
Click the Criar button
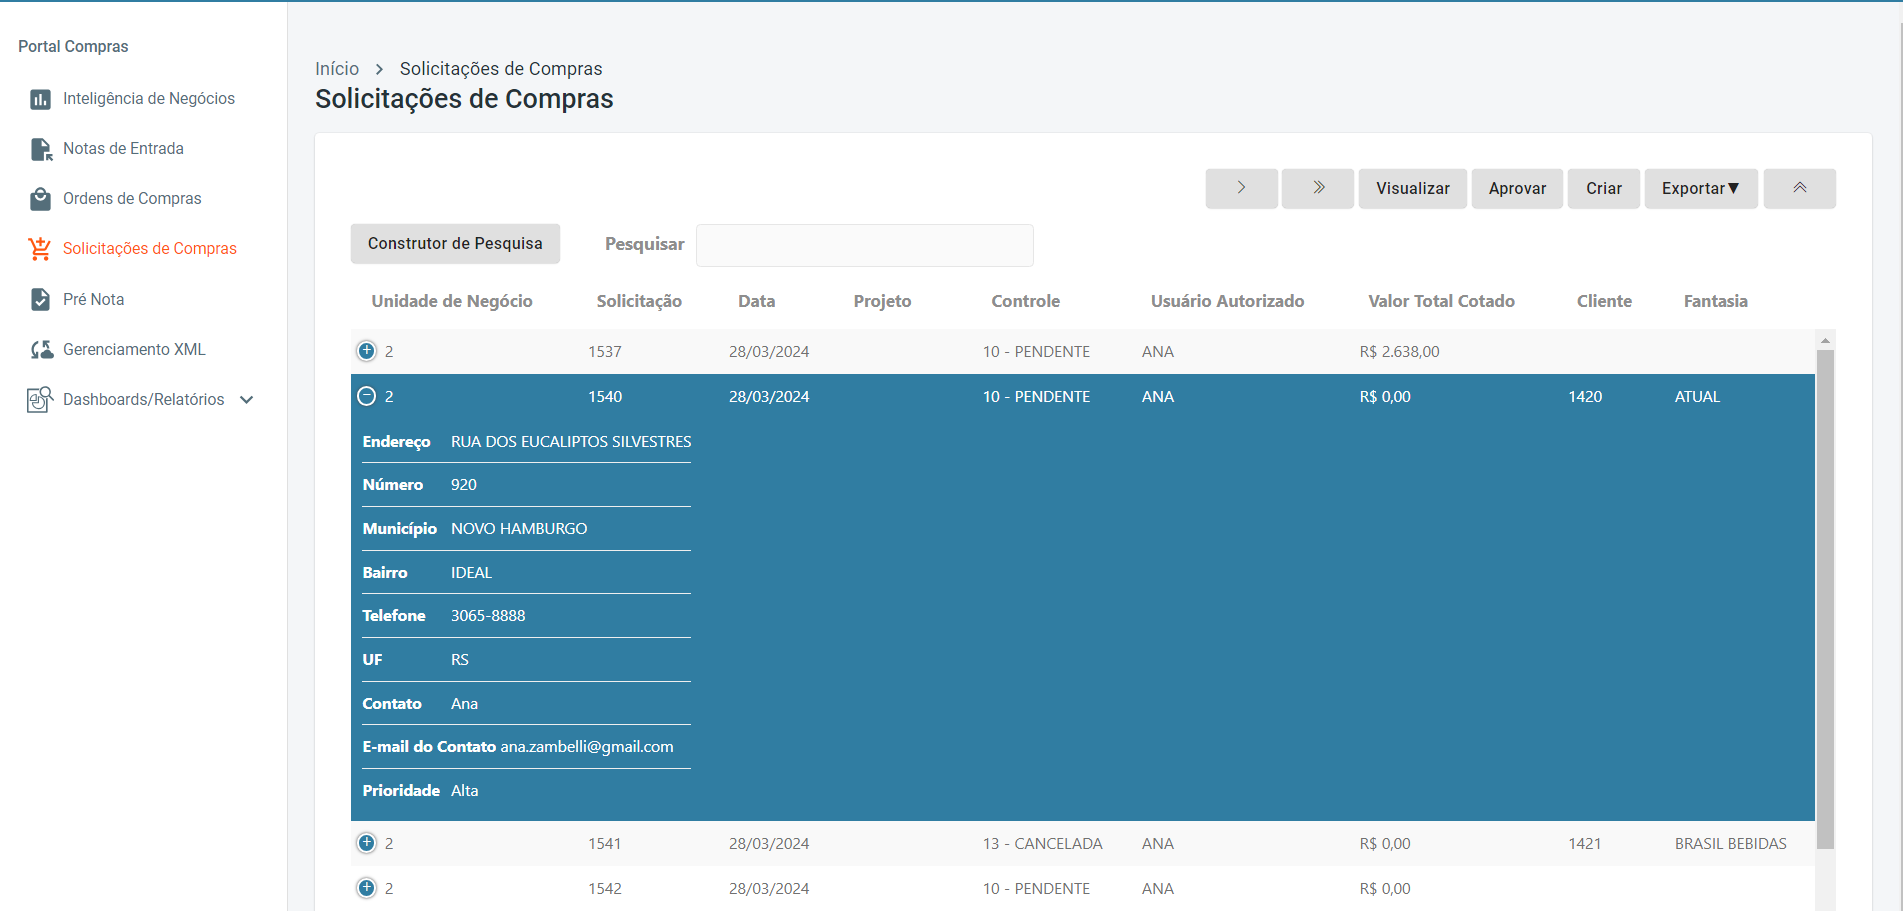tap(1604, 188)
